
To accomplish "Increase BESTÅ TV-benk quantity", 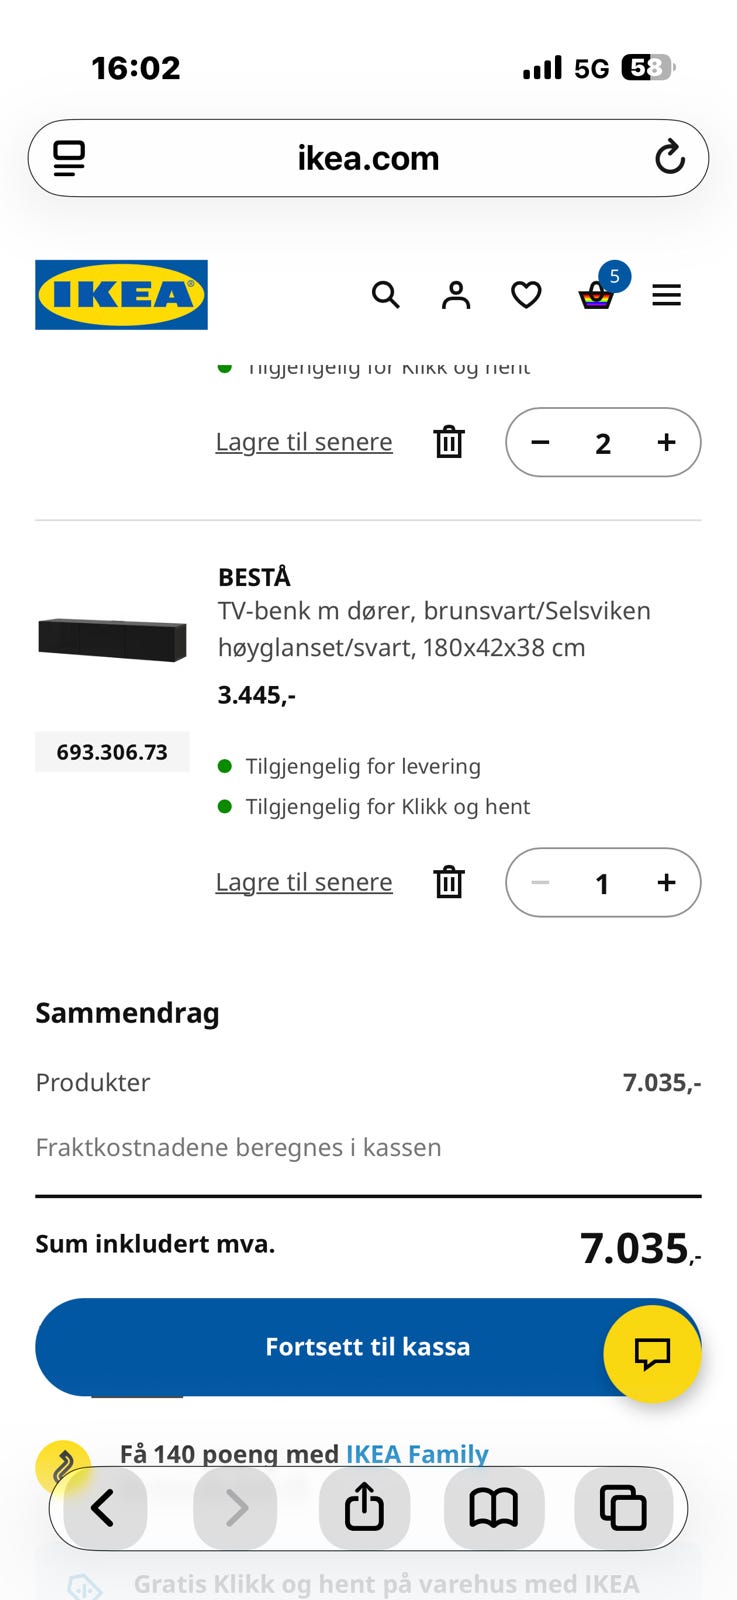I will pos(666,882).
